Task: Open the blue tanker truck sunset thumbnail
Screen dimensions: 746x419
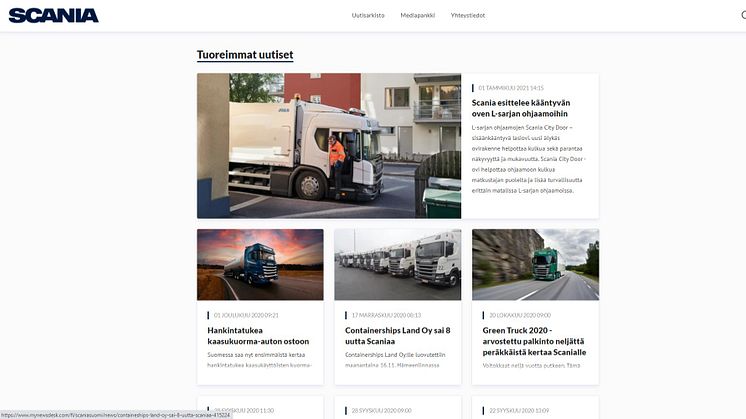Action: pyautogui.click(x=260, y=264)
